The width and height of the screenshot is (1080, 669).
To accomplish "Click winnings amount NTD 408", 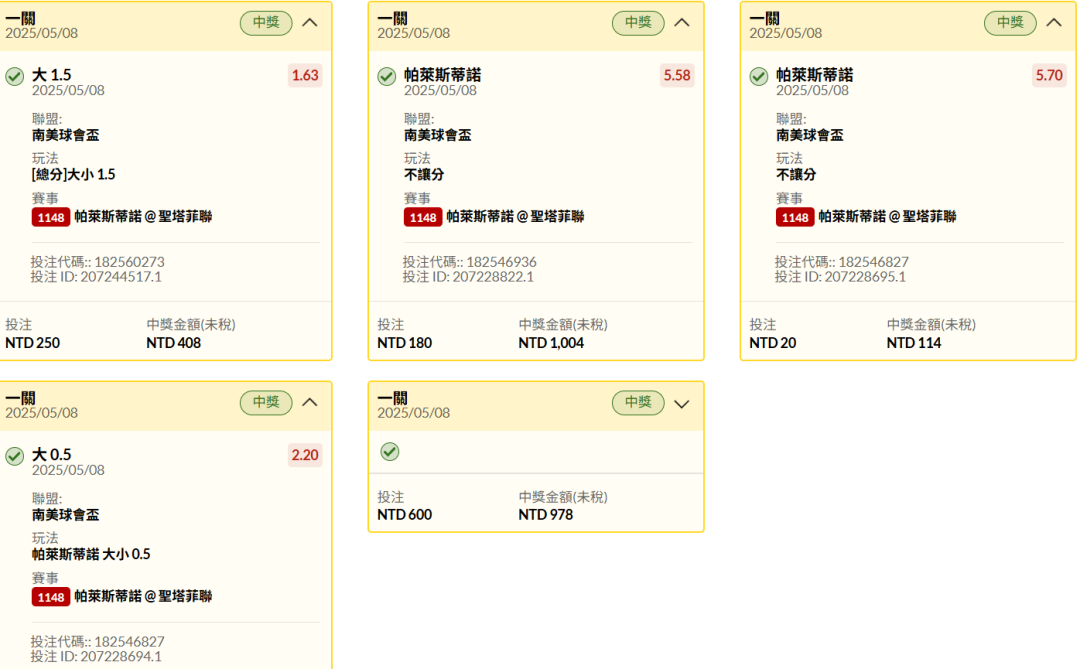I will tap(174, 343).
